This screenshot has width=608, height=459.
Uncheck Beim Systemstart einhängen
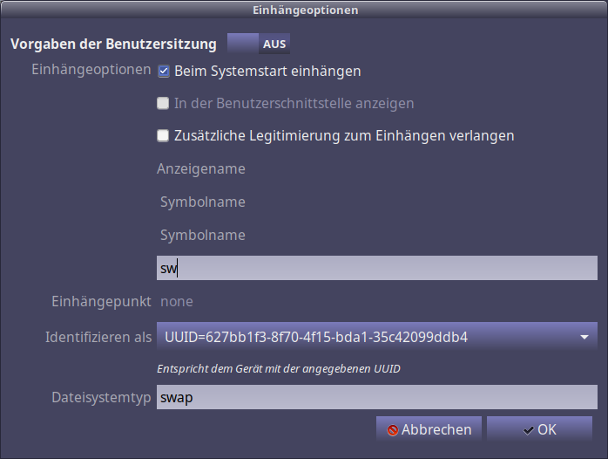click(x=164, y=71)
